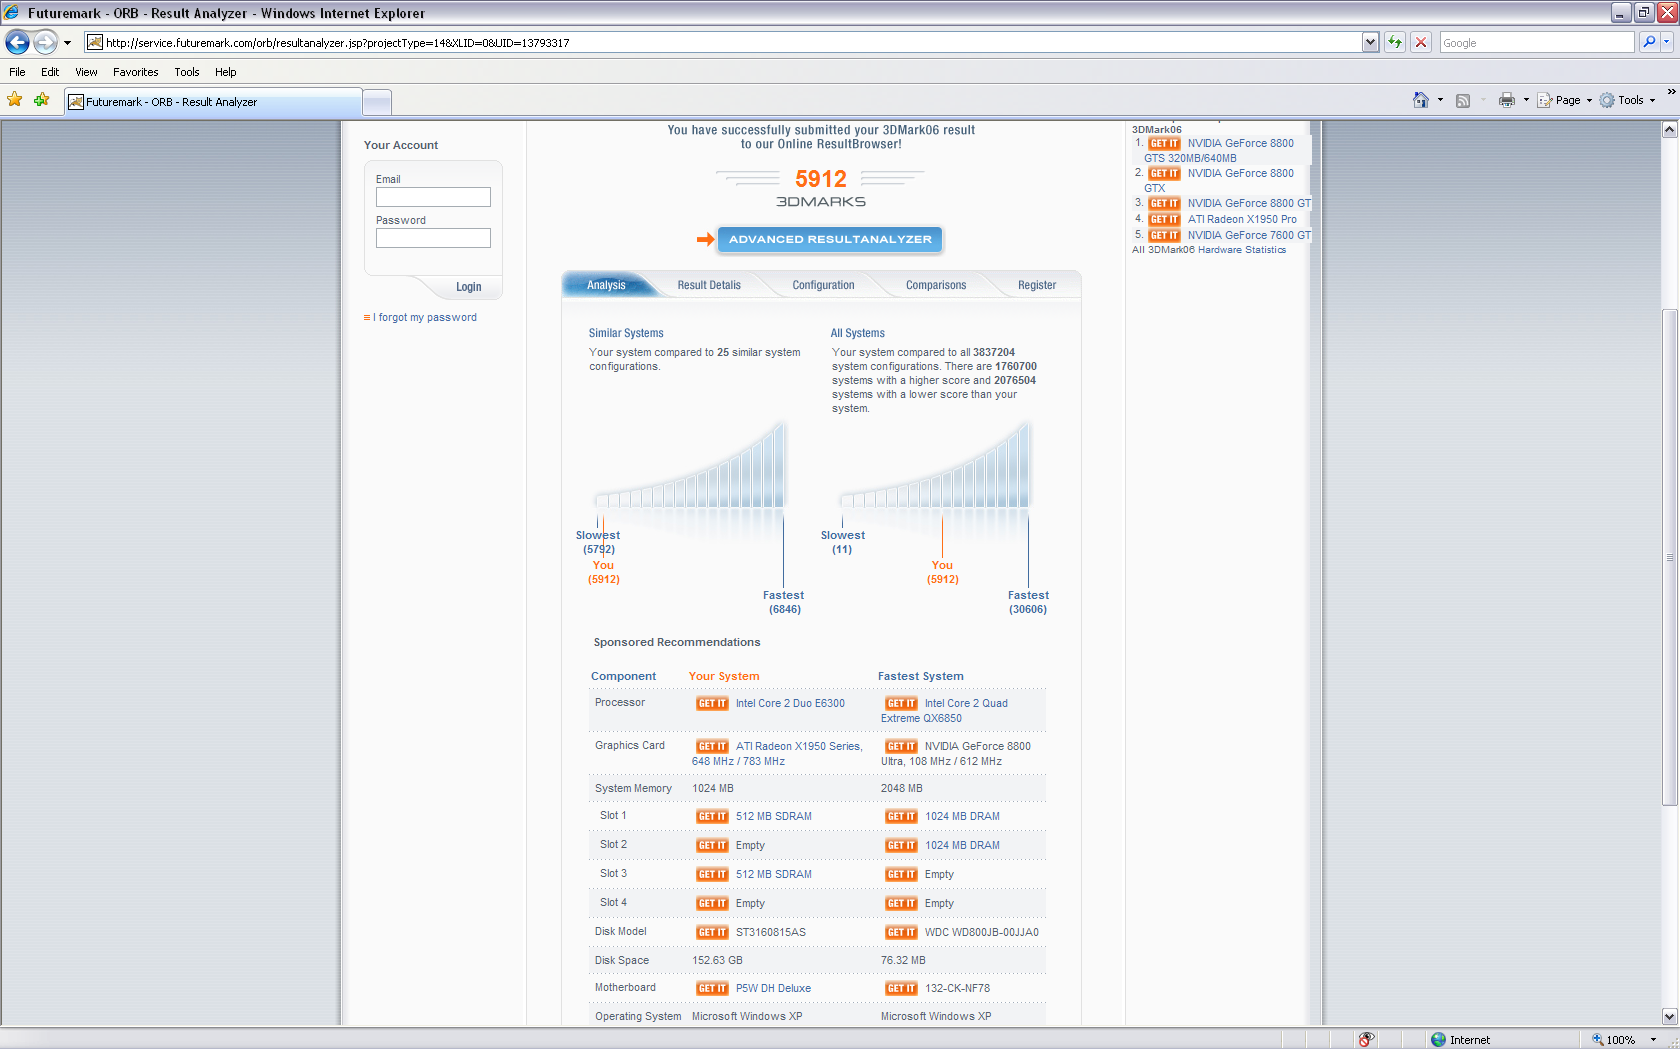Open the Intel Core 2 Duo E6300 link
This screenshot has width=1680, height=1050.
(x=790, y=703)
